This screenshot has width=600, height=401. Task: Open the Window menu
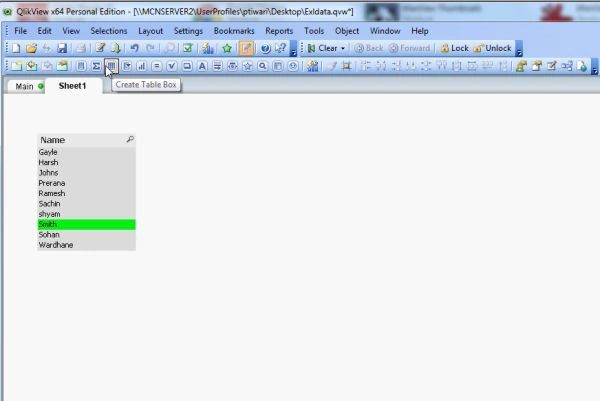tap(385, 31)
